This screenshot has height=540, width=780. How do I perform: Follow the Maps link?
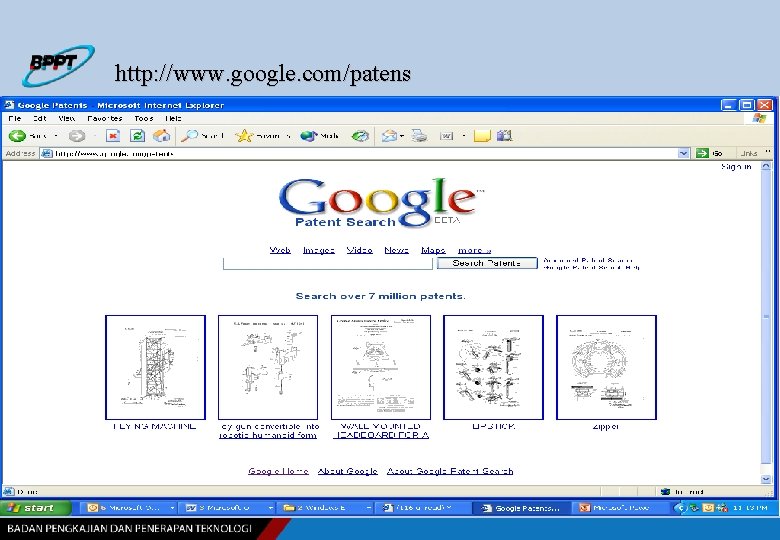pyautogui.click(x=433, y=250)
